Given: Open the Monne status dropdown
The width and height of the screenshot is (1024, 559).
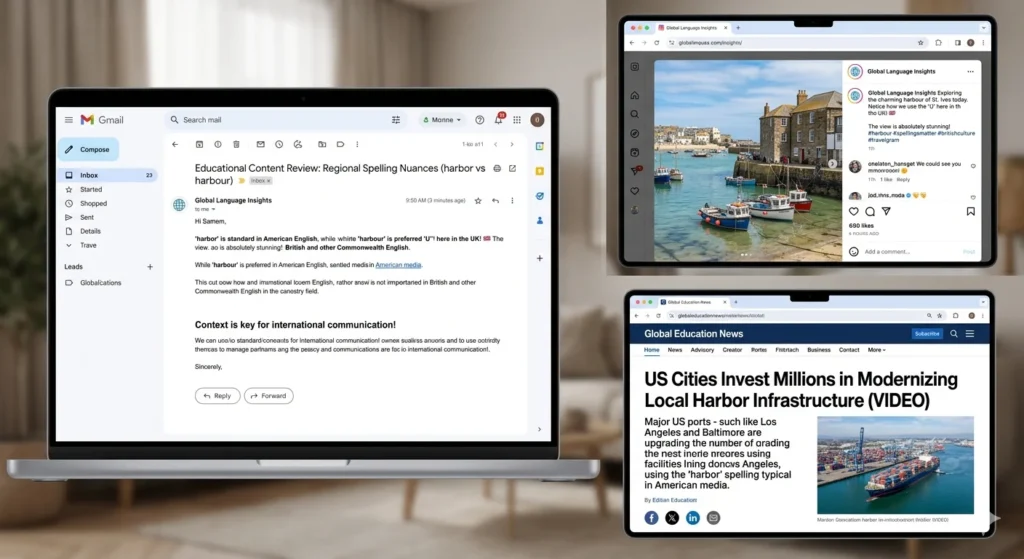Looking at the screenshot, I should coord(441,120).
